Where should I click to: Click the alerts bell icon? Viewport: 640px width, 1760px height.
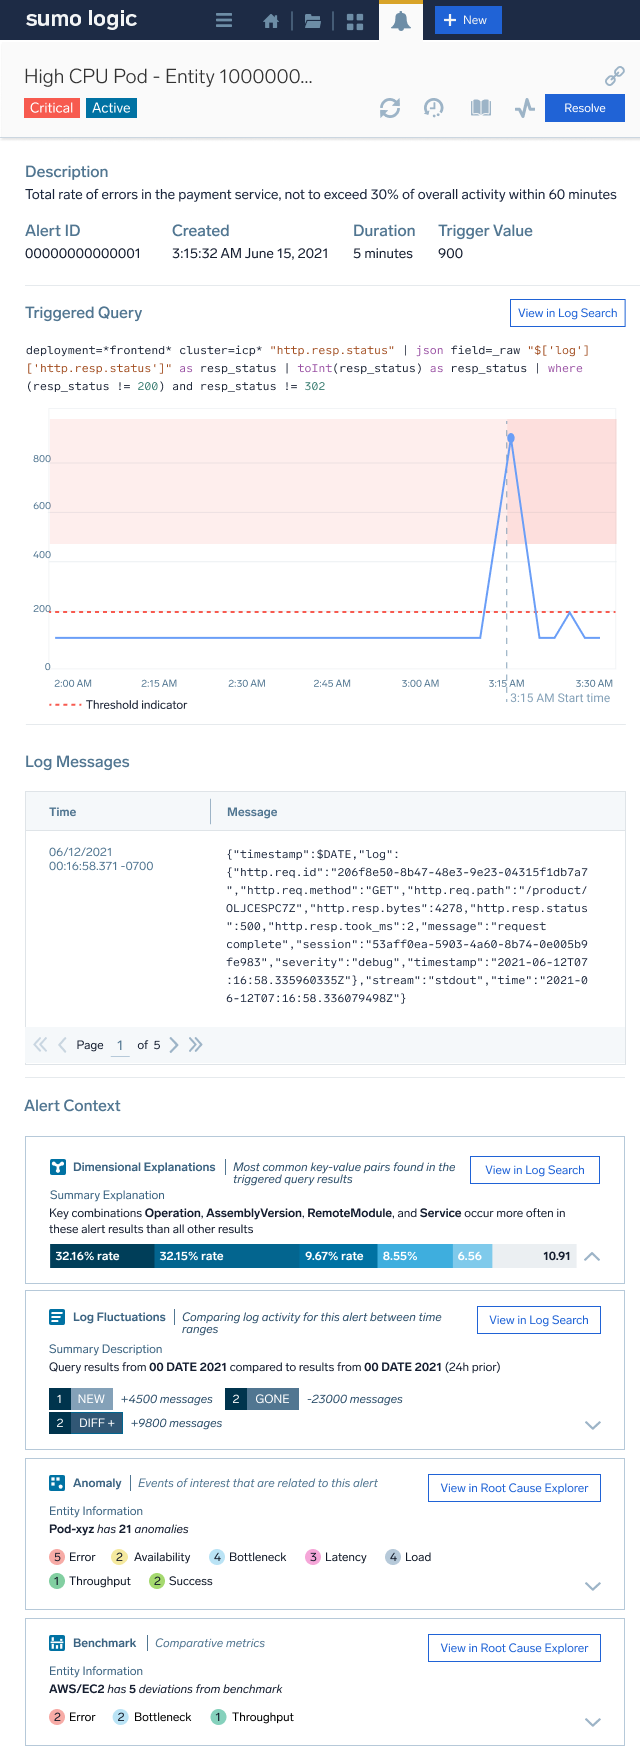point(400,19)
